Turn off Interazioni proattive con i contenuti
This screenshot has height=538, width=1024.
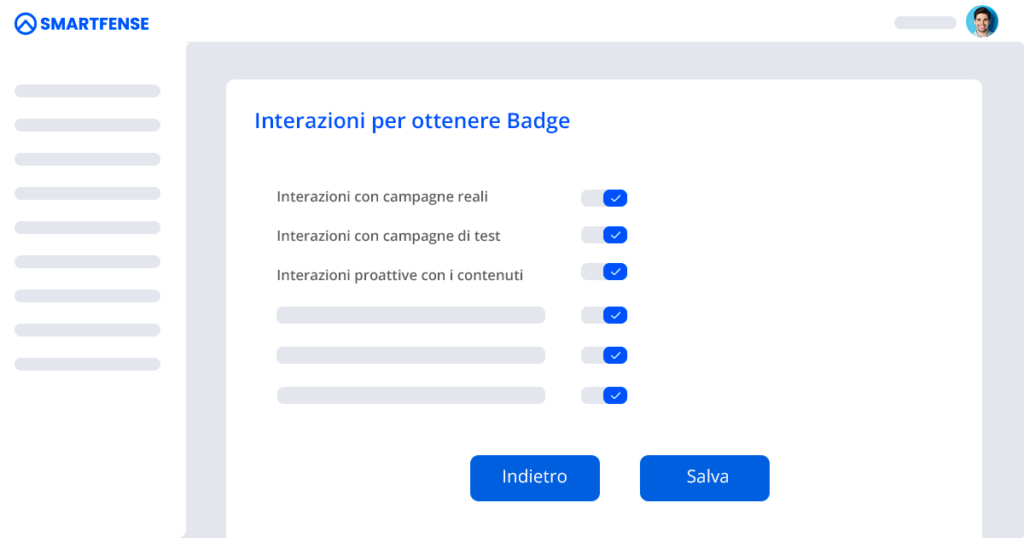[604, 272]
